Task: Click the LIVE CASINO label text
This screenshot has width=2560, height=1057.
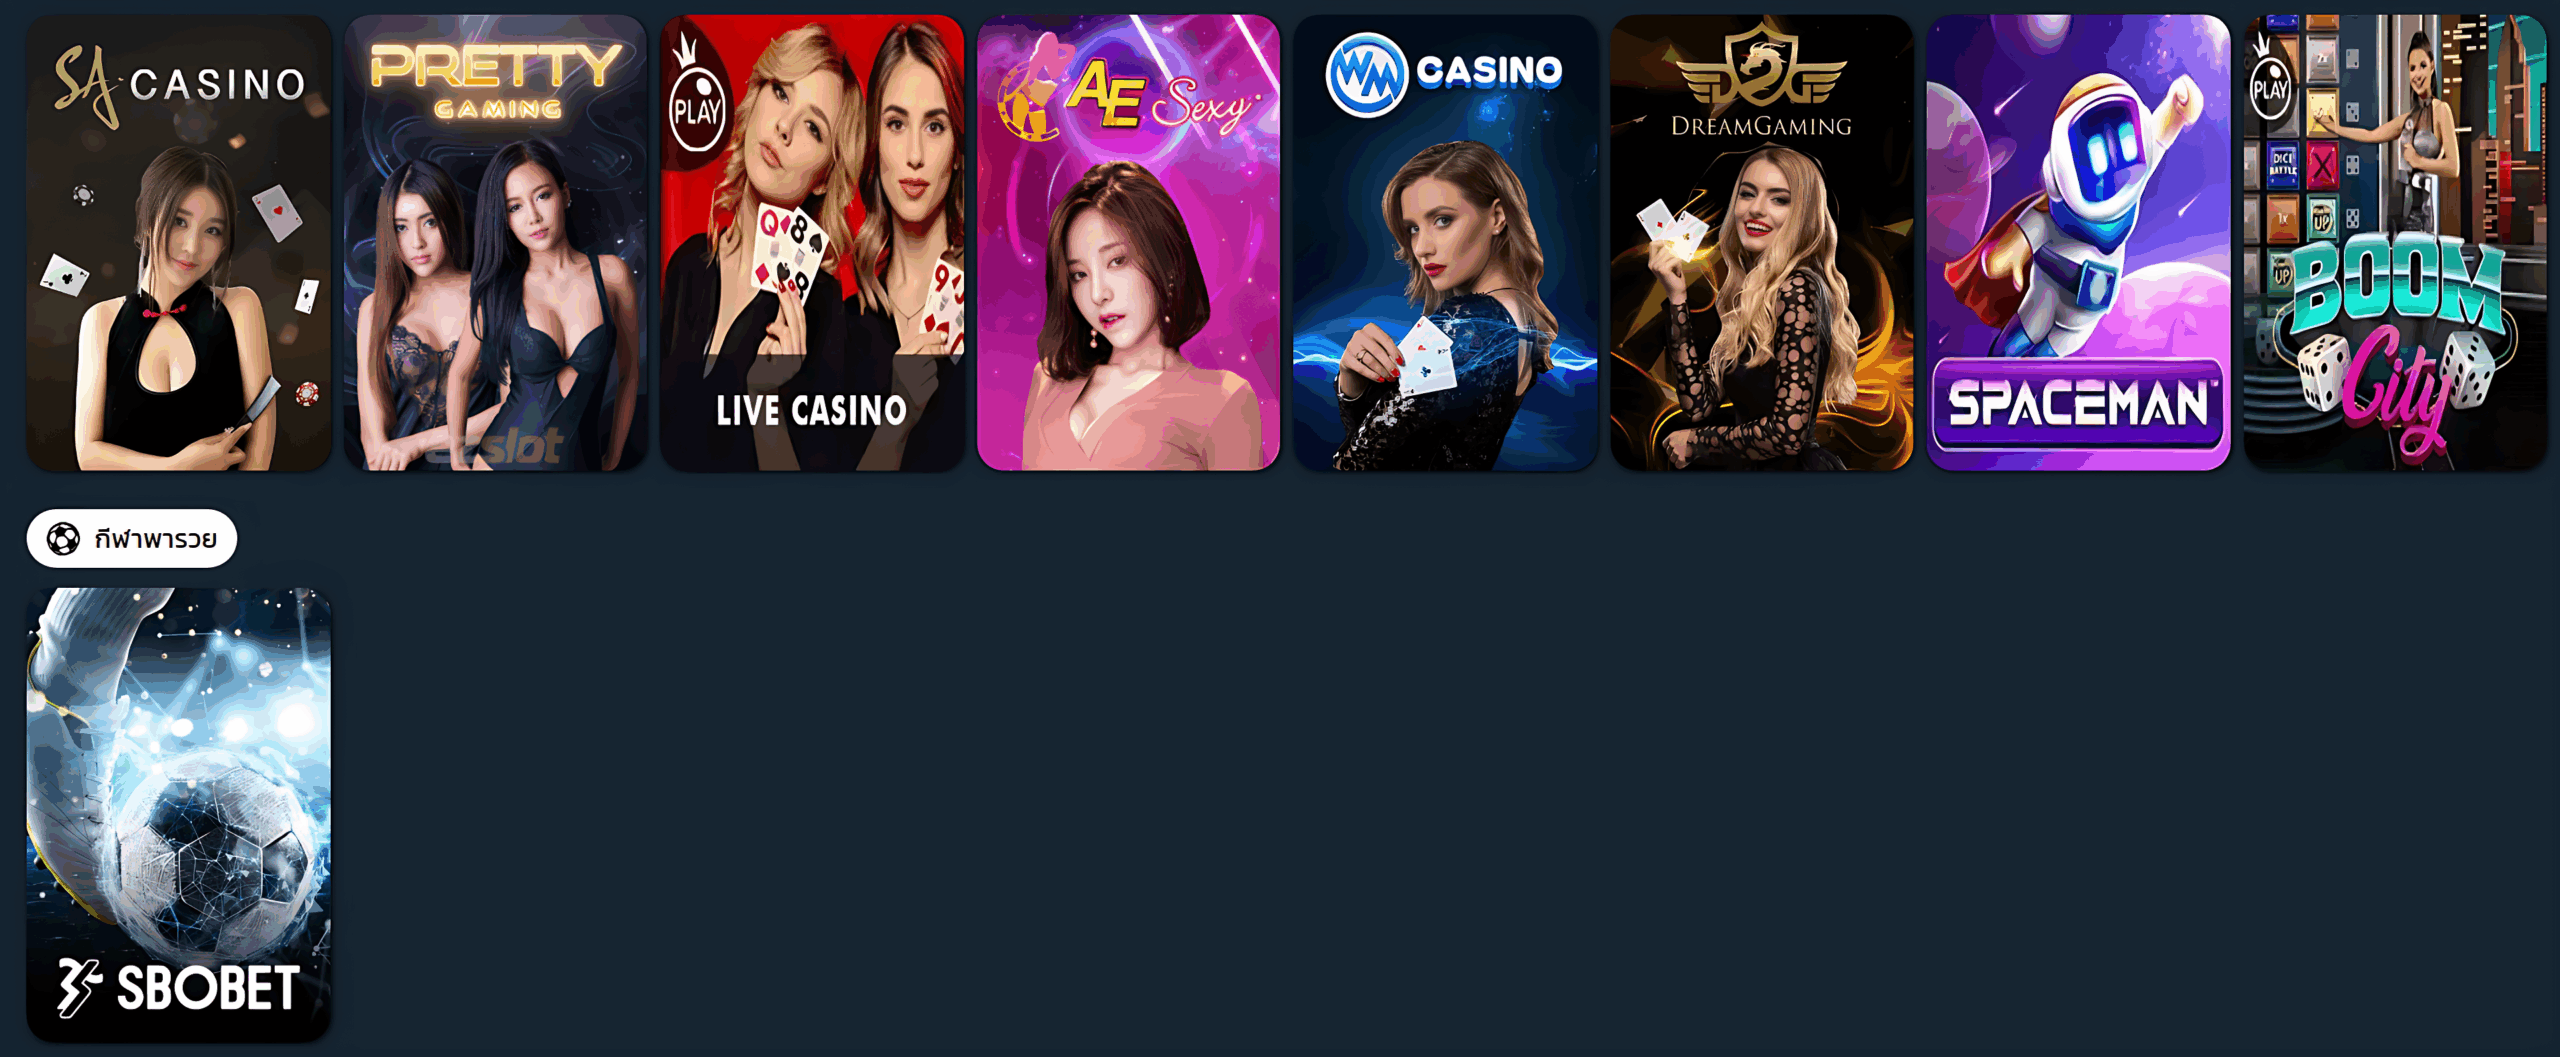Action: [x=812, y=411]
